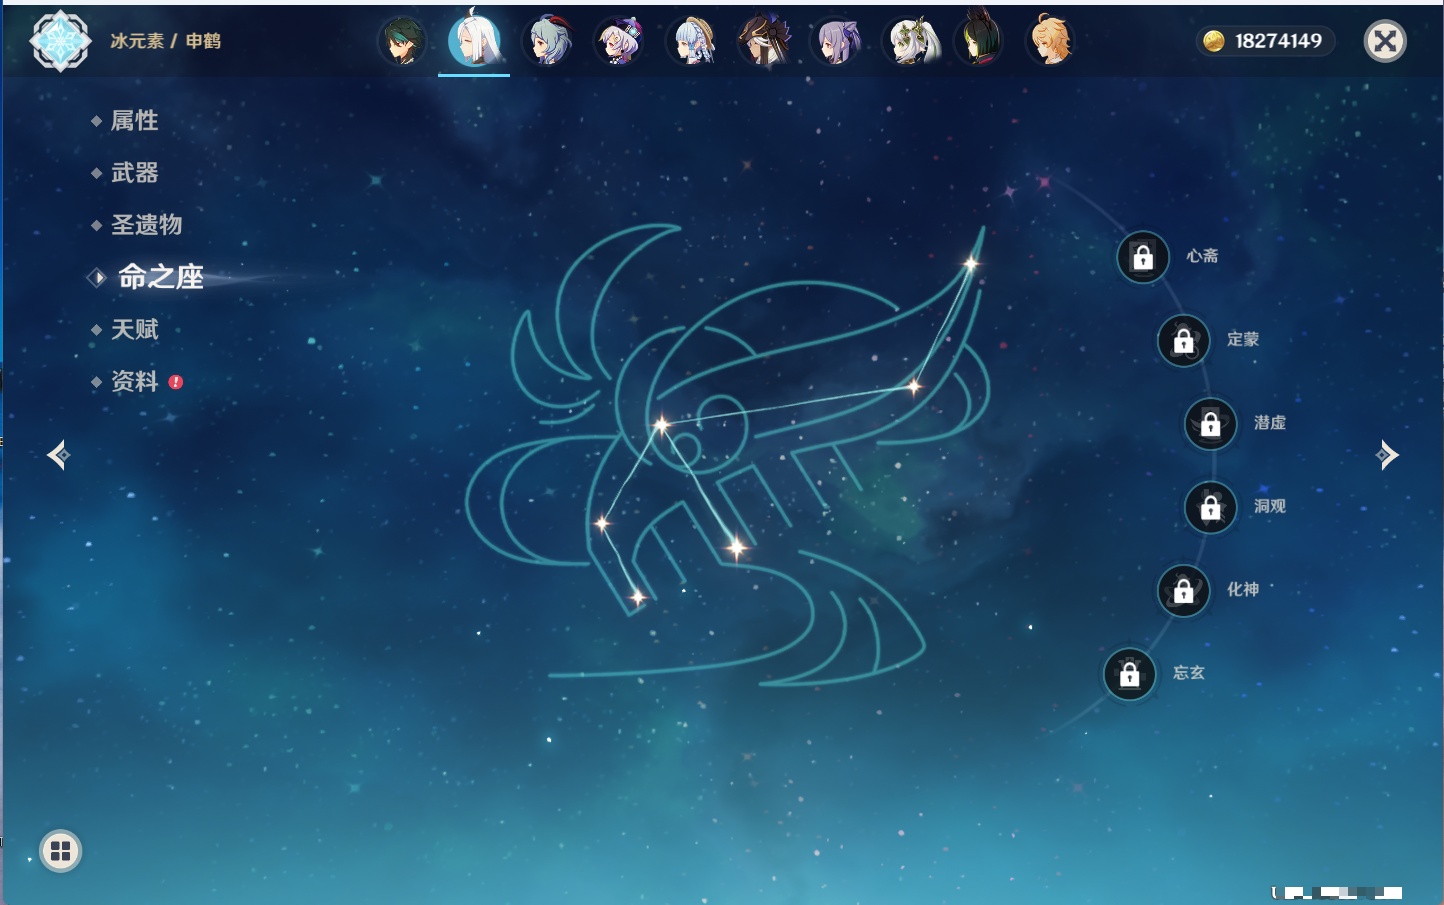This screenshot has width=1444, height=905.
Task: Select Xiao's portrait in the character bar
Action: [402, 41]
